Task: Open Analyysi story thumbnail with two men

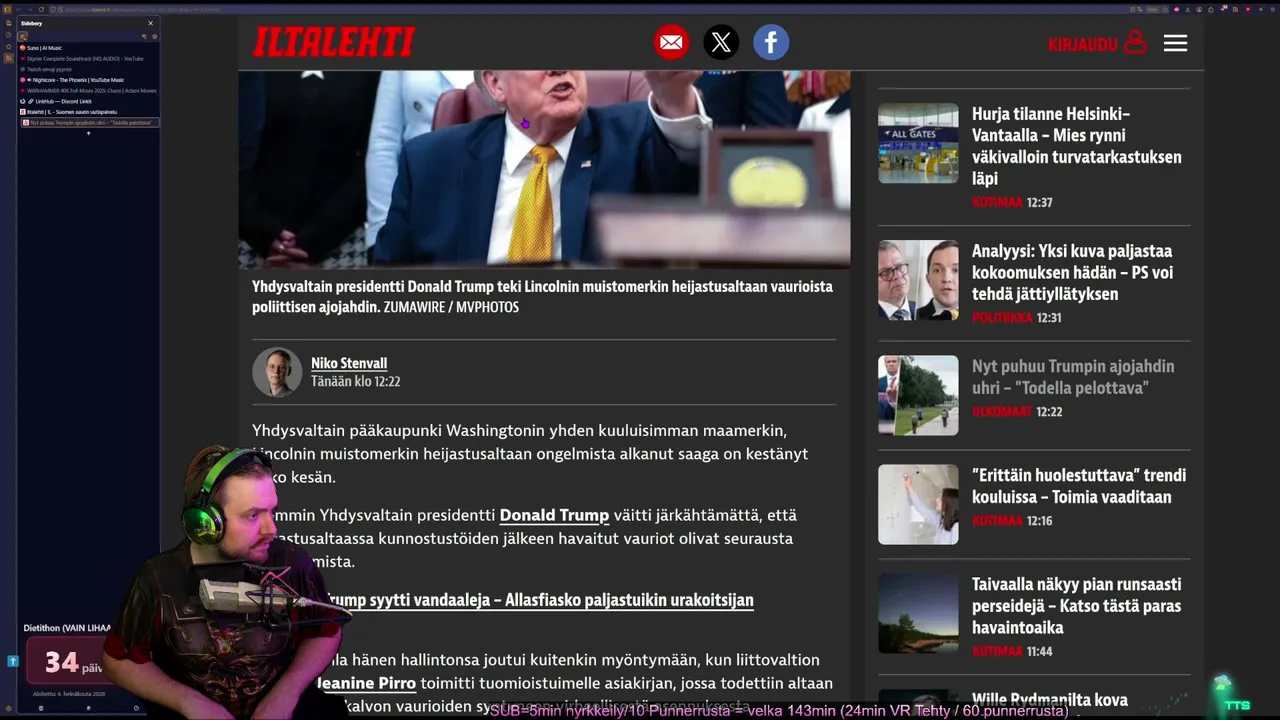Action: click(918, 280)
